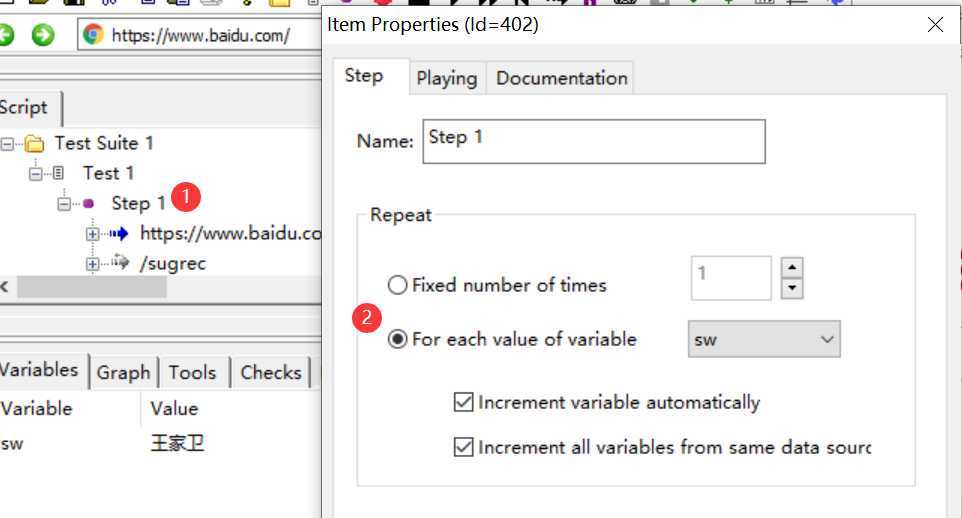Click the green back arrow button

(6, 35)
